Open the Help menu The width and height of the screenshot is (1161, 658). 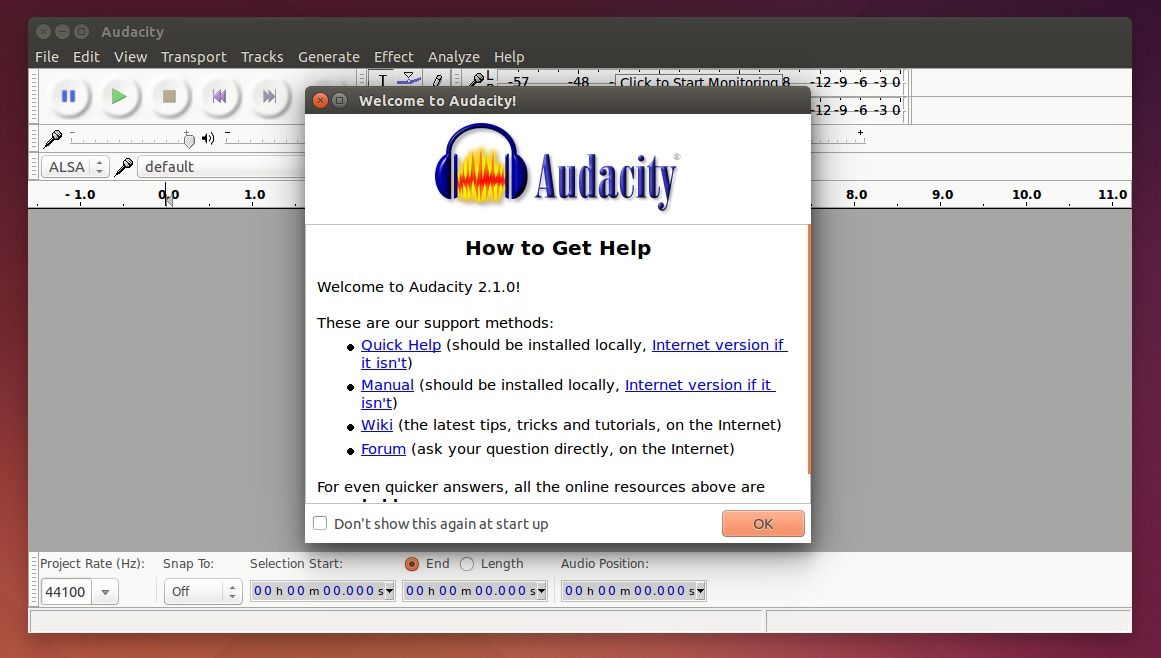coord(509,57)
